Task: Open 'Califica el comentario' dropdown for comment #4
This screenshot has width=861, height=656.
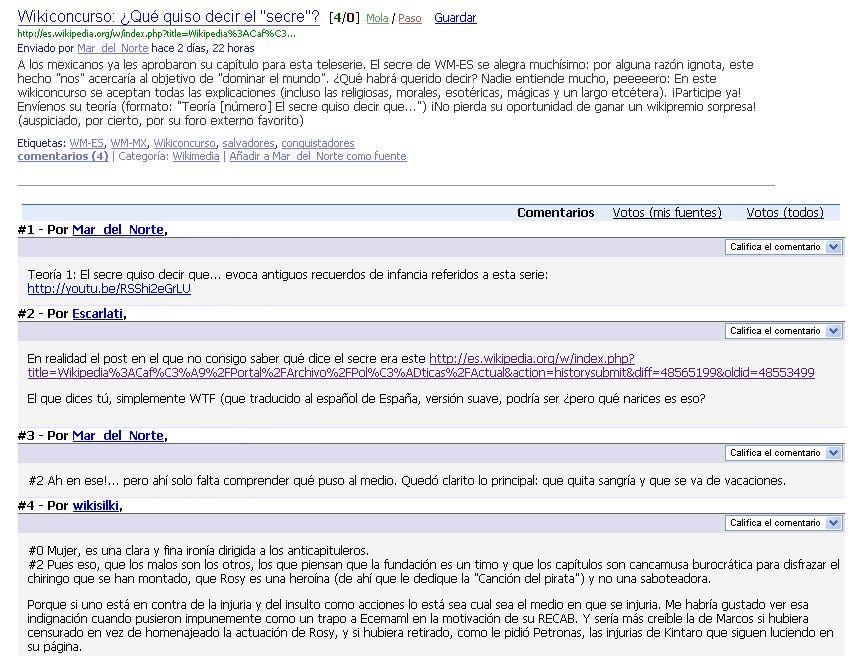Action: coord(784,523)
